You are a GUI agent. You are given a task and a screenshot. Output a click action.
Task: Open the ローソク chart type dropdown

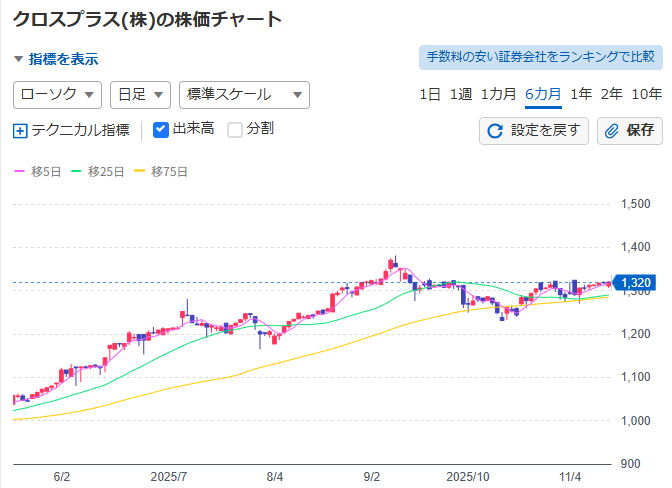[x=57, y=95]
